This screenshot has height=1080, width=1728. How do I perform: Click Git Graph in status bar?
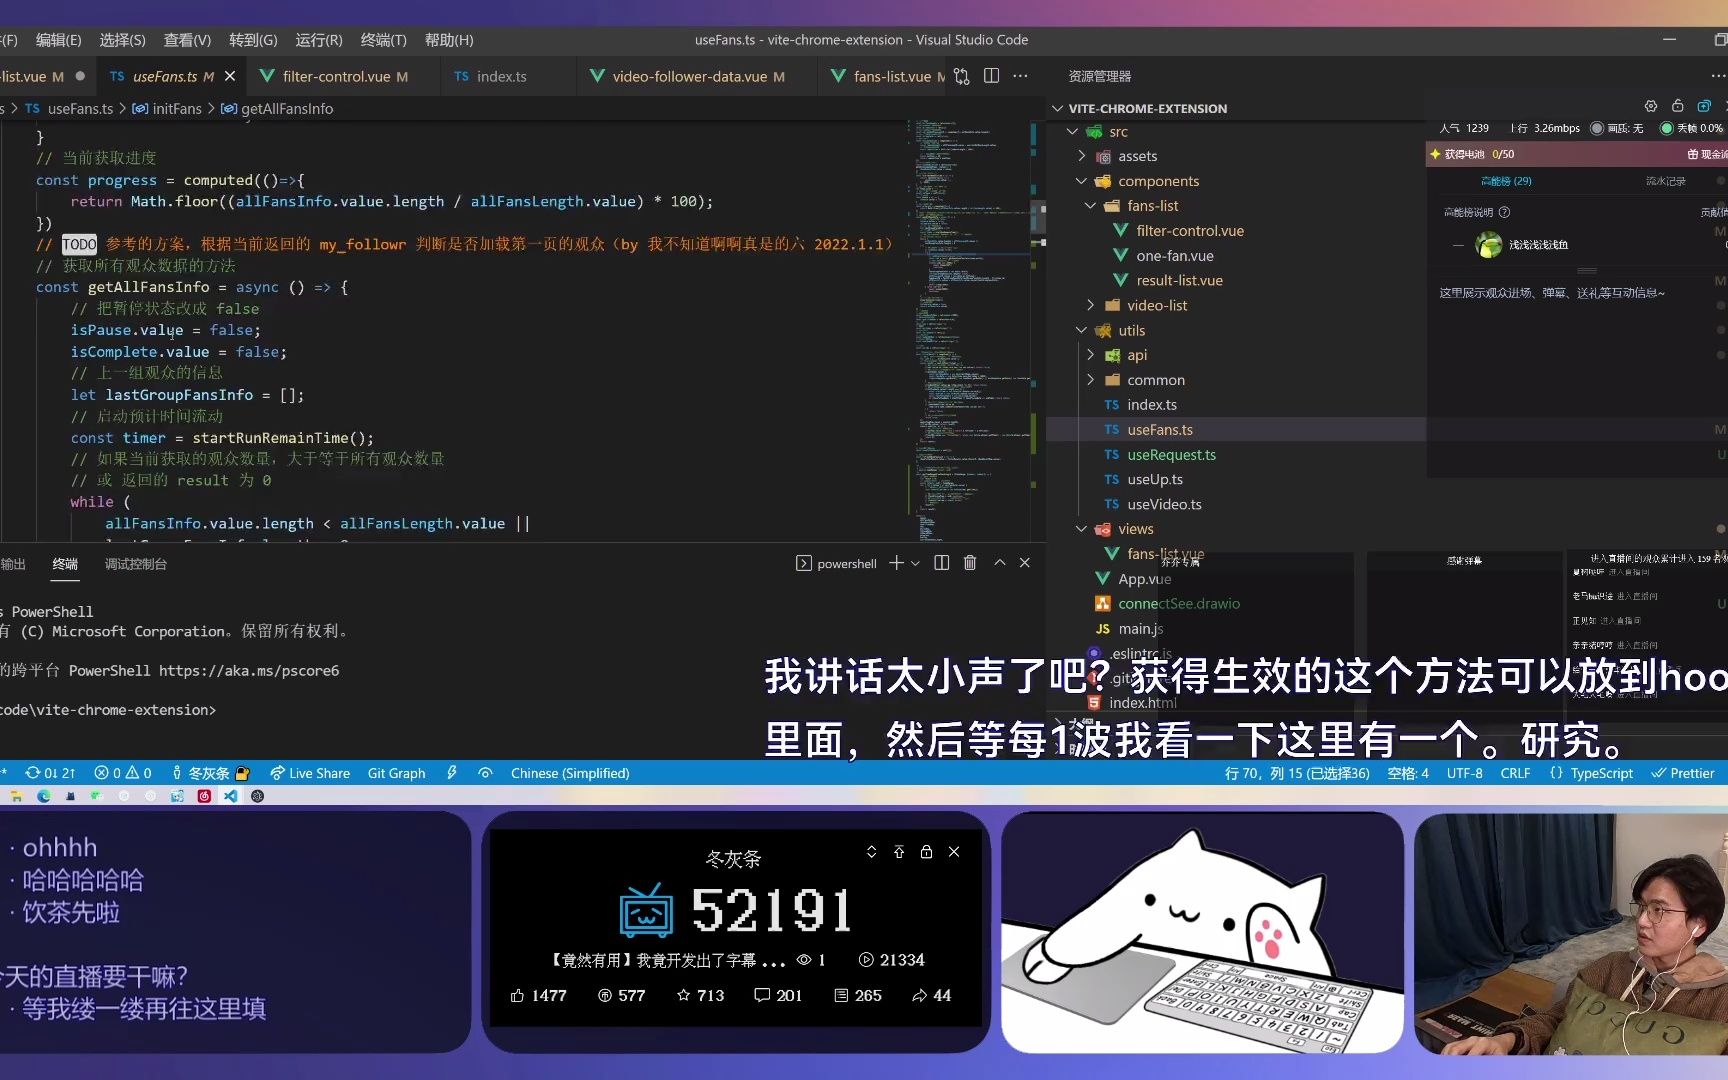point(396,773)
